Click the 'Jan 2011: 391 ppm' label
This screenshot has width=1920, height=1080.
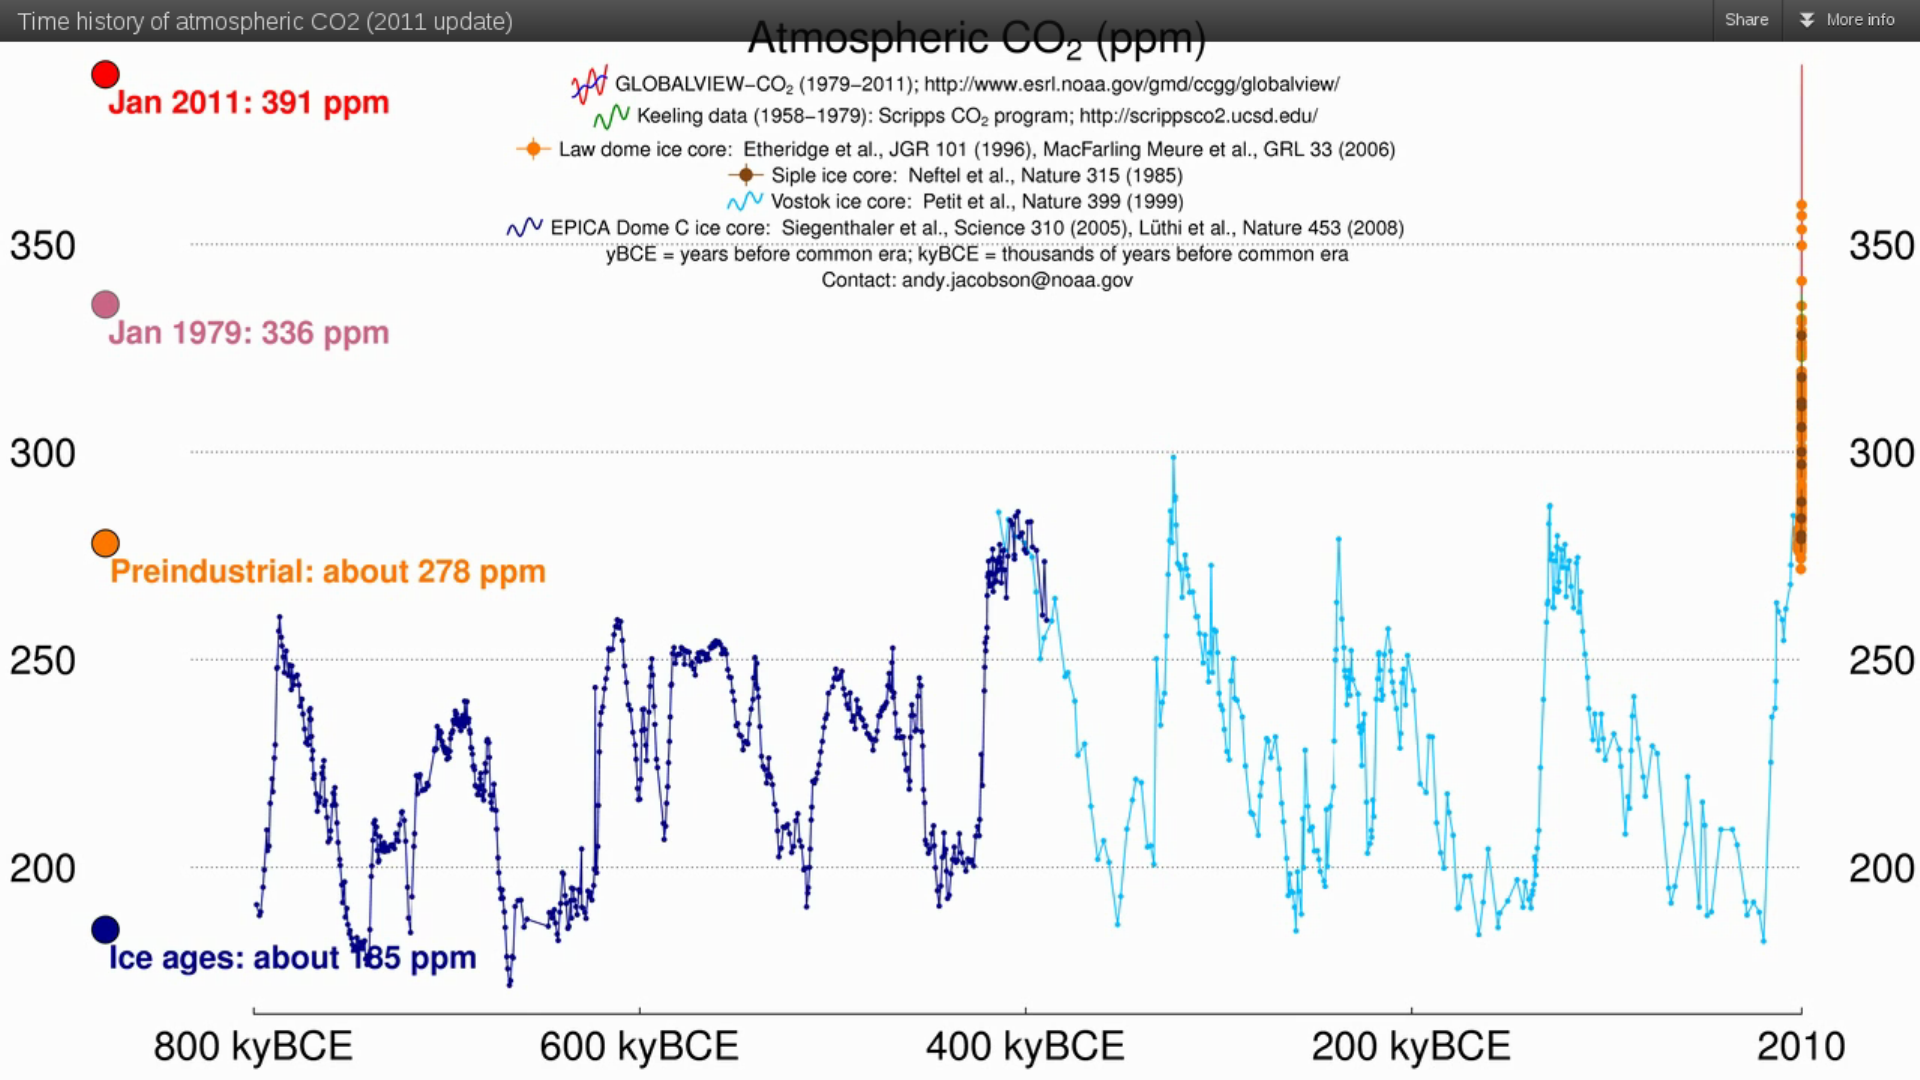pos(248,103)
